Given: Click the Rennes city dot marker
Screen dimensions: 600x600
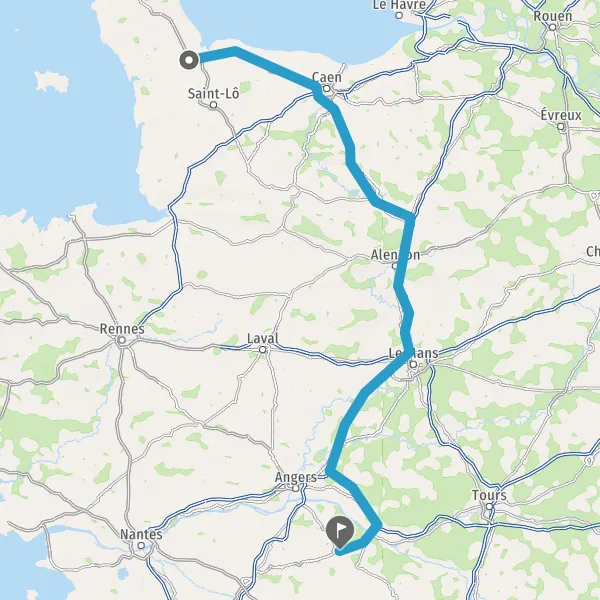Looking at the screenshot, I should tap(122, 340).
